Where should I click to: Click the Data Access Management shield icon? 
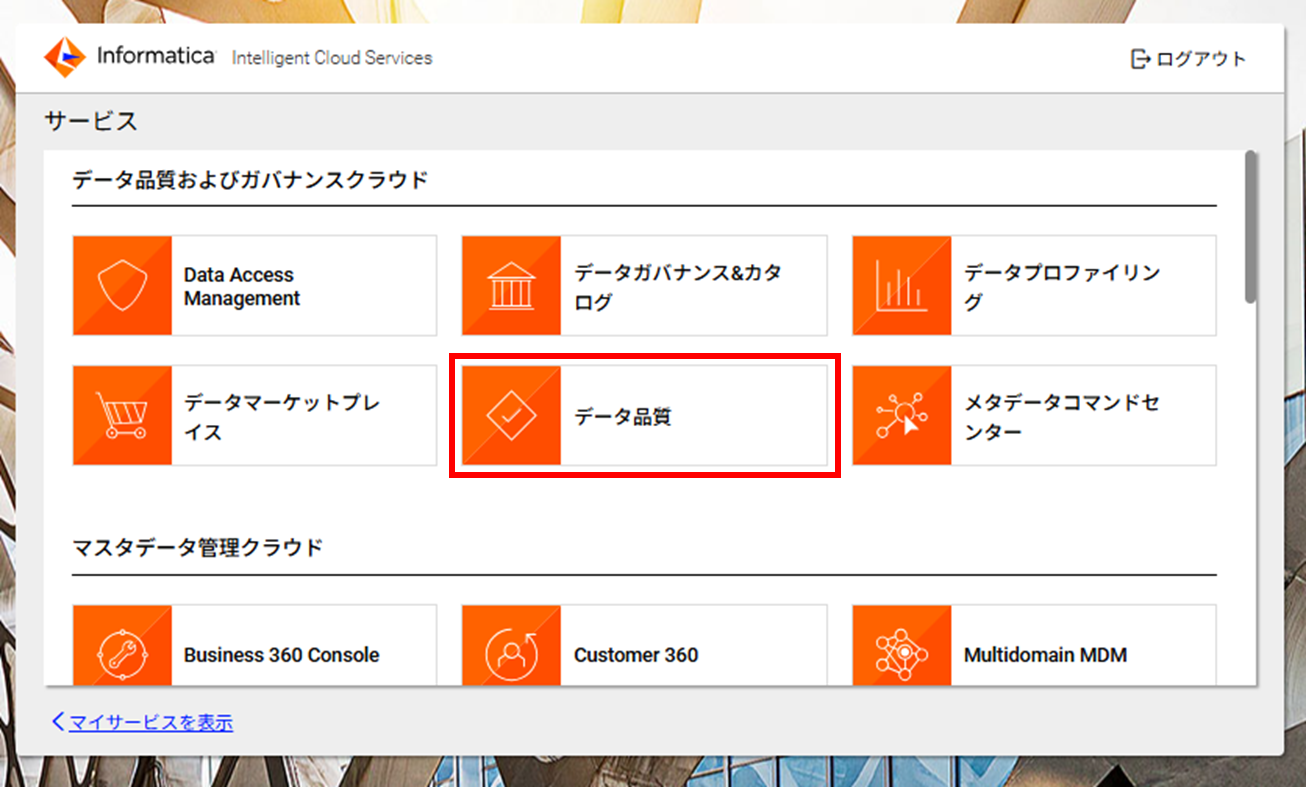122,286
